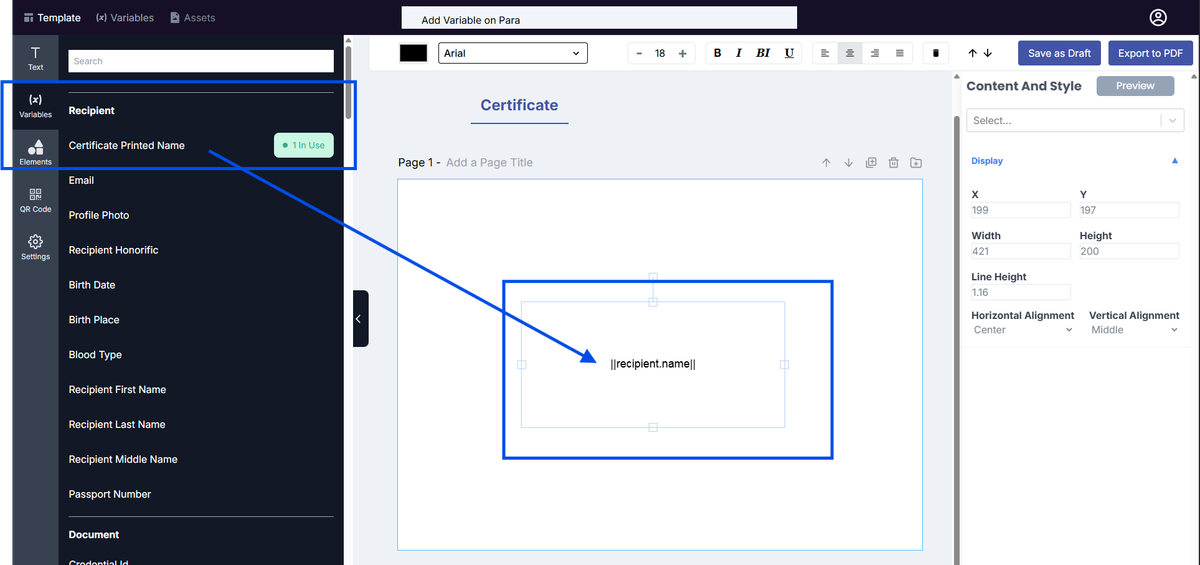Viewport: 1200px width, 565px height.
Task: Select Certificate Printed Name variable
Action: pyautogui.click(x=127, y=145)
